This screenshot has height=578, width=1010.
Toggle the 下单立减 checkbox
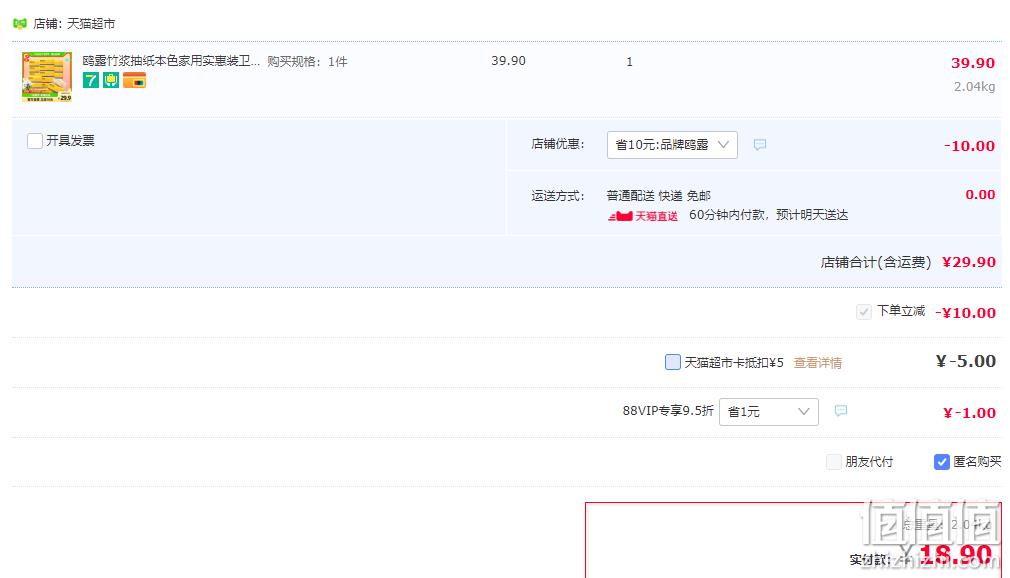pos(864,312)
